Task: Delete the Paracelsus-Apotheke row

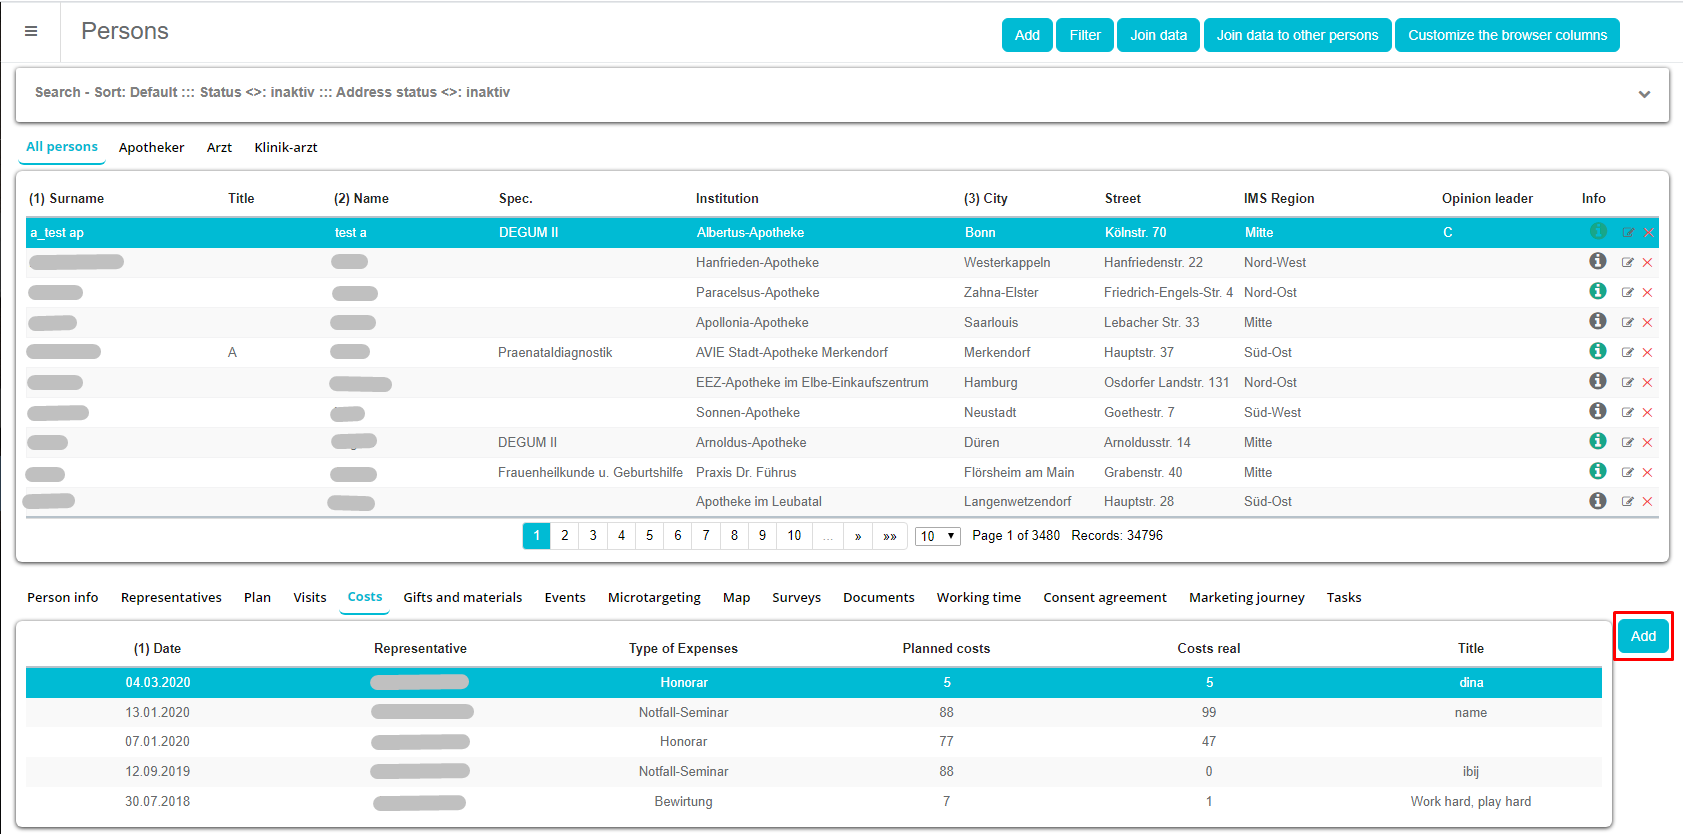Action: [x=1647, y=293]
